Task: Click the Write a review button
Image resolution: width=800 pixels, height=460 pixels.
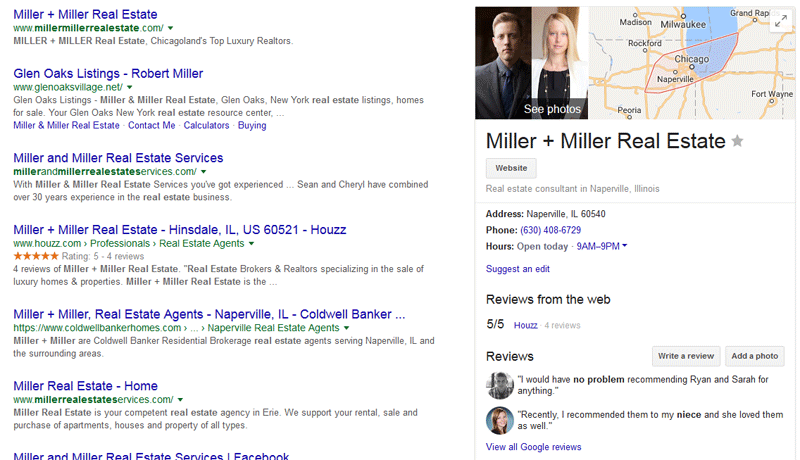Action: point(686,356)
